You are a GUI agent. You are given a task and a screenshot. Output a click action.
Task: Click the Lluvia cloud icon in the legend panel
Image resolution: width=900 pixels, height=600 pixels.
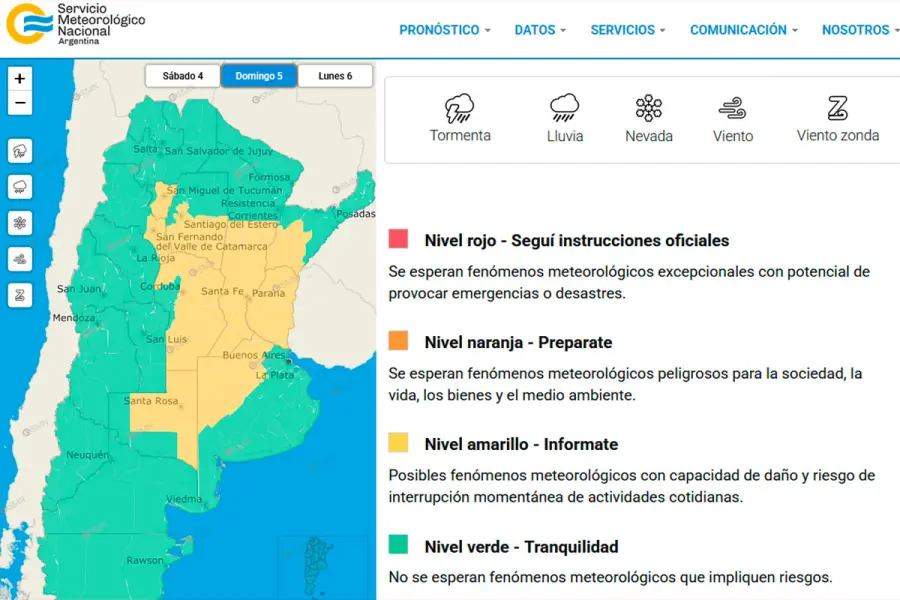click(565, 108)
